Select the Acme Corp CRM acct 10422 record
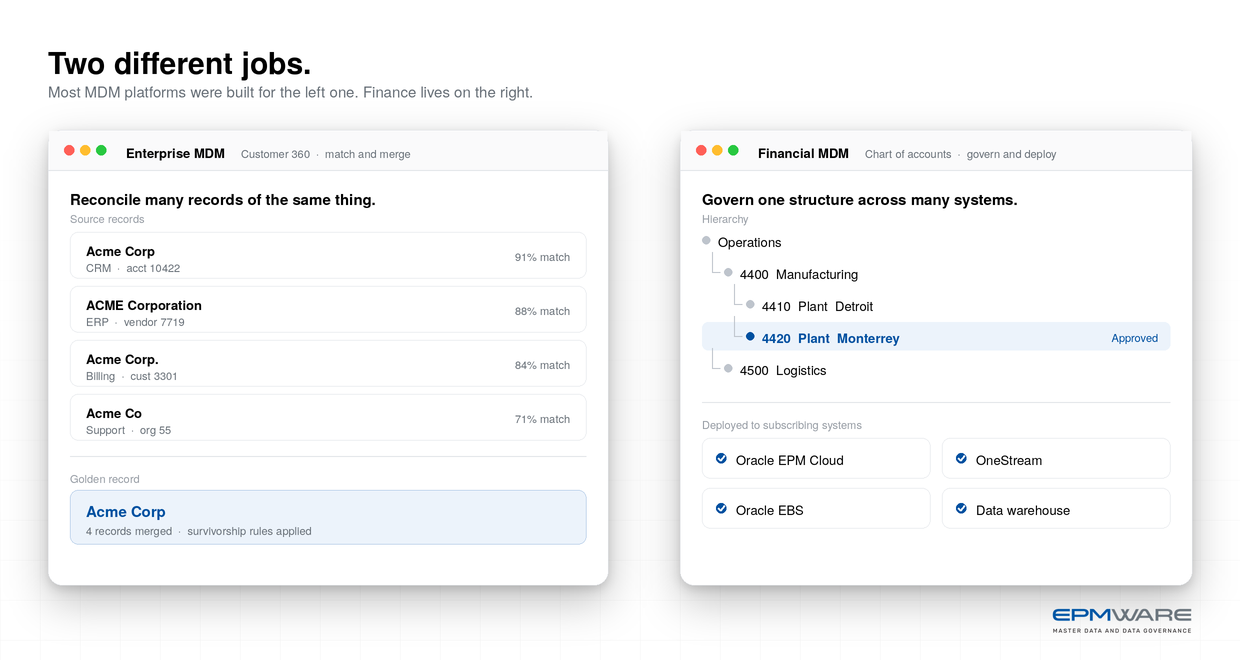 pyautogui.click(x=328, y=256)
